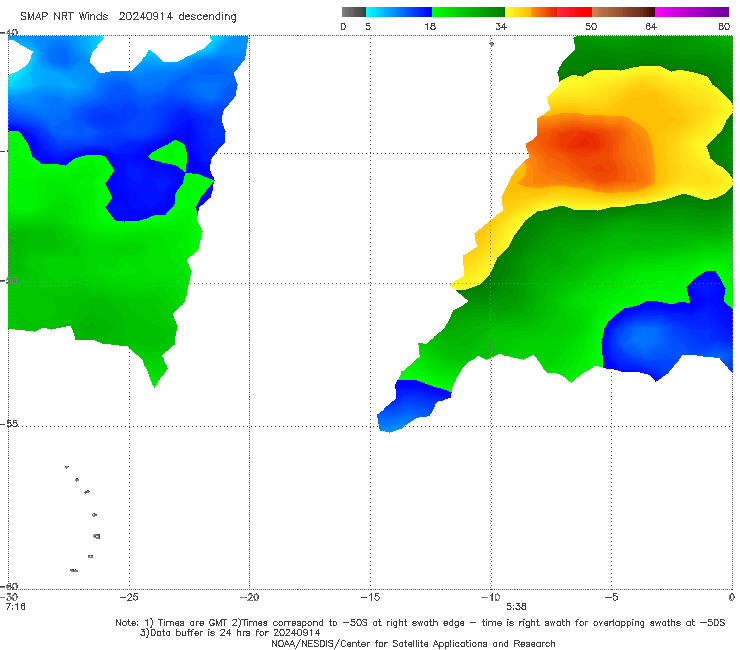Click the NOAA/NESDIS Center for Satellite Applications credit
Image resolution: width=740 pixels, height=650 pixels.
[413, 643]
